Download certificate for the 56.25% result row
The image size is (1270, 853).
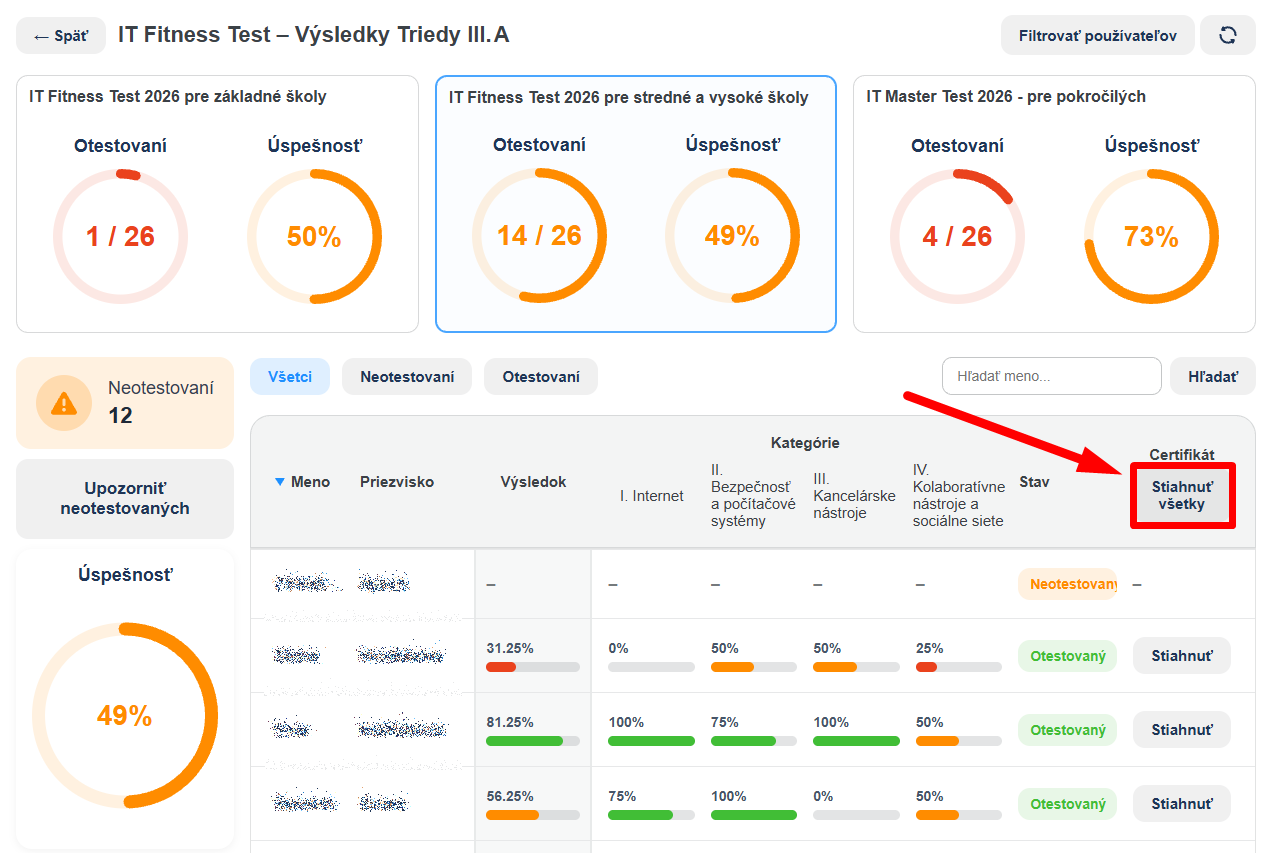point(1182,804)
